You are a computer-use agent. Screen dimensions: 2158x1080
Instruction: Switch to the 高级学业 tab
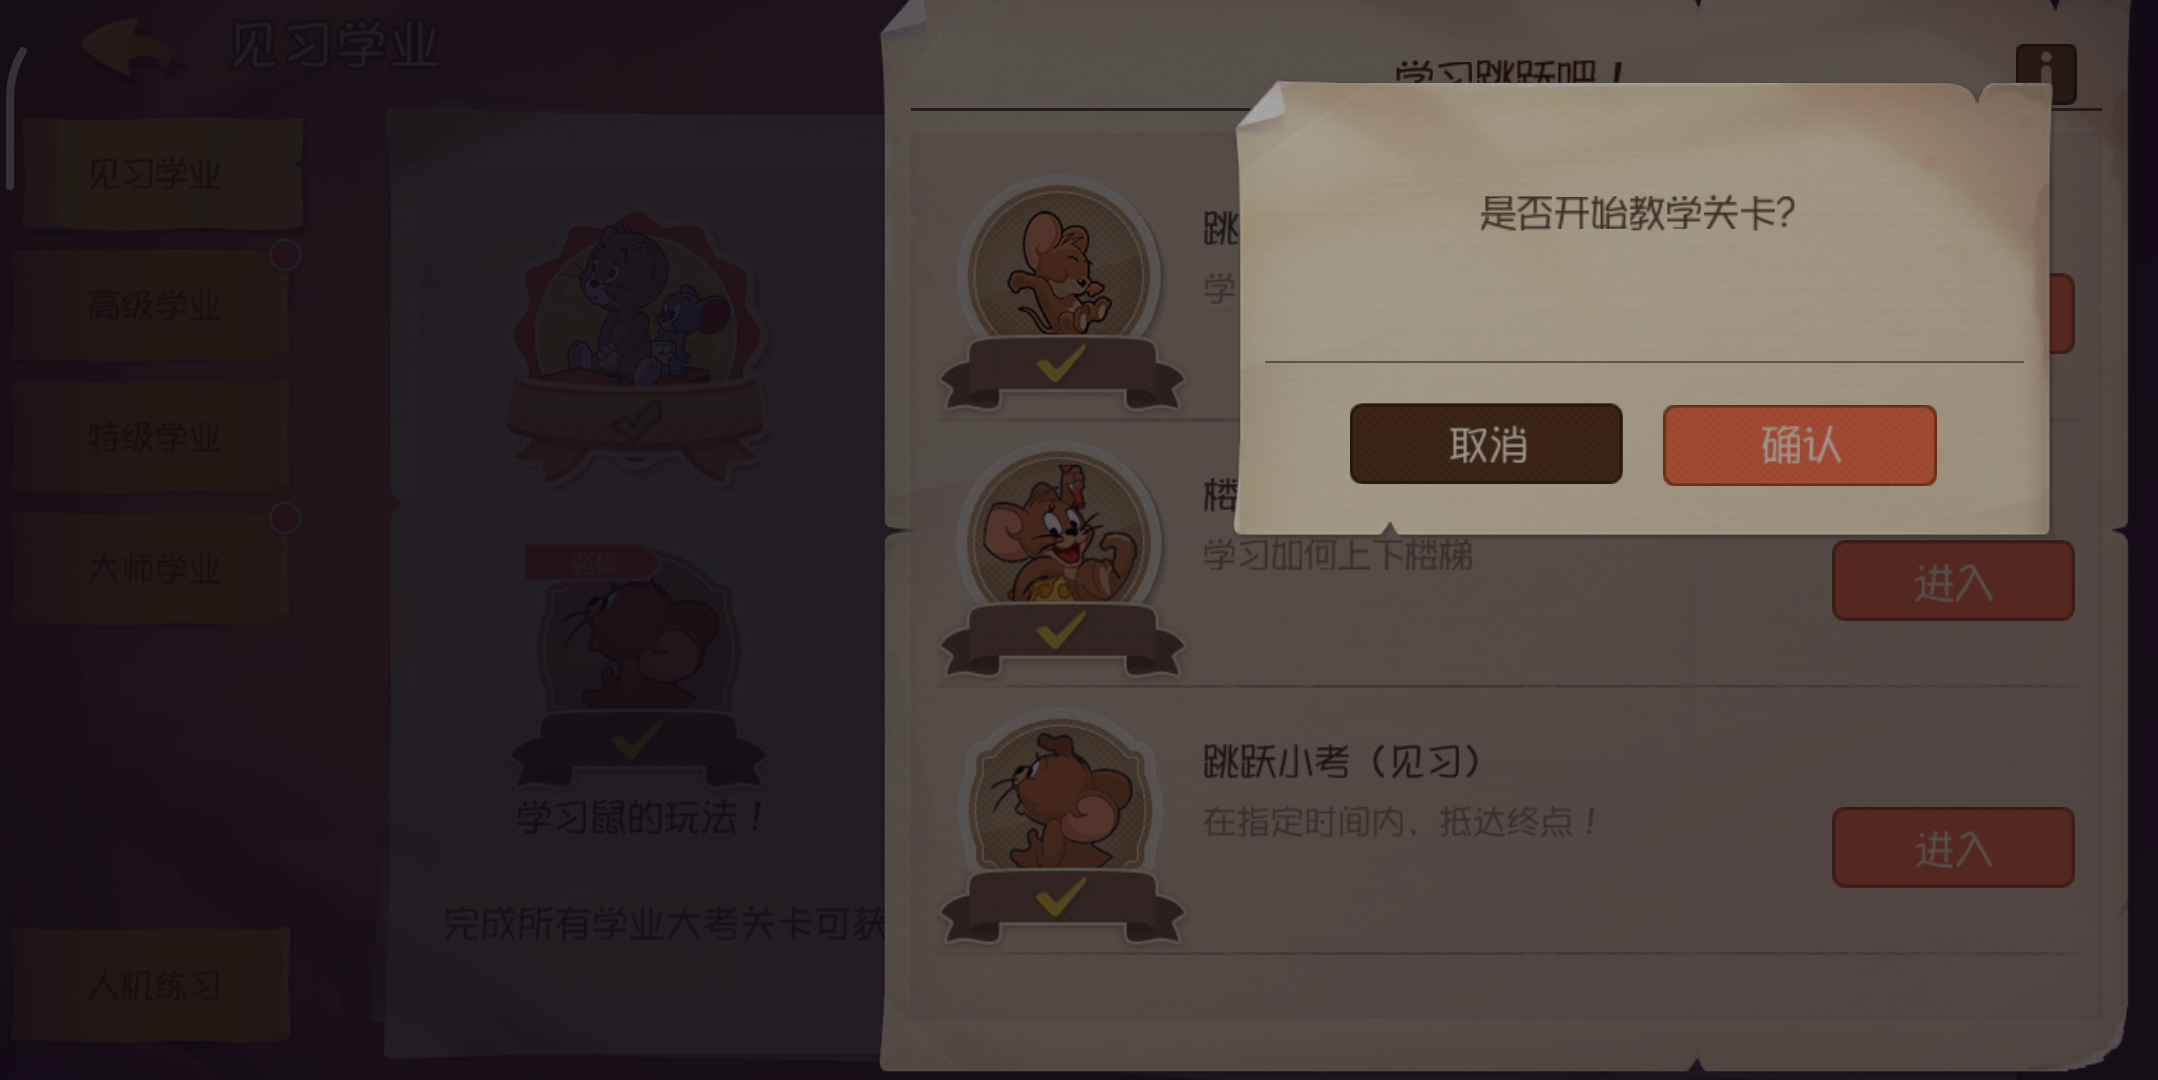[152, 305]
